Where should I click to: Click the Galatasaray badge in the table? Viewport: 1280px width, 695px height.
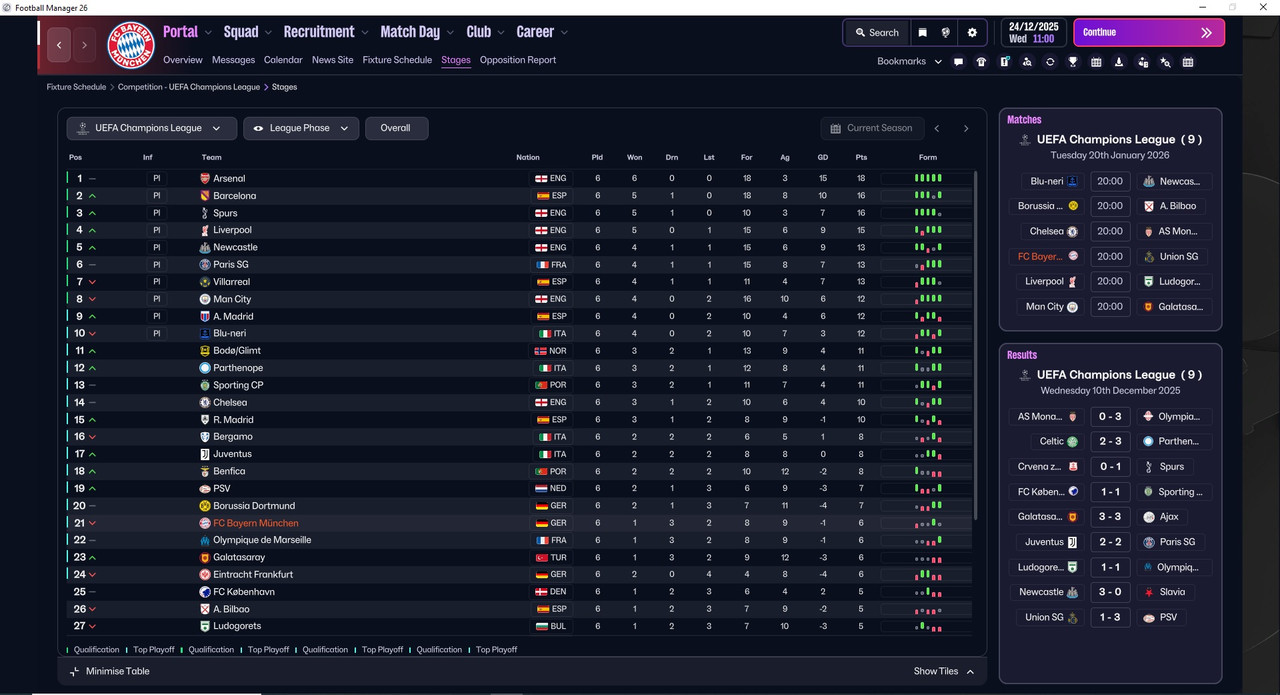click(205, 557)
